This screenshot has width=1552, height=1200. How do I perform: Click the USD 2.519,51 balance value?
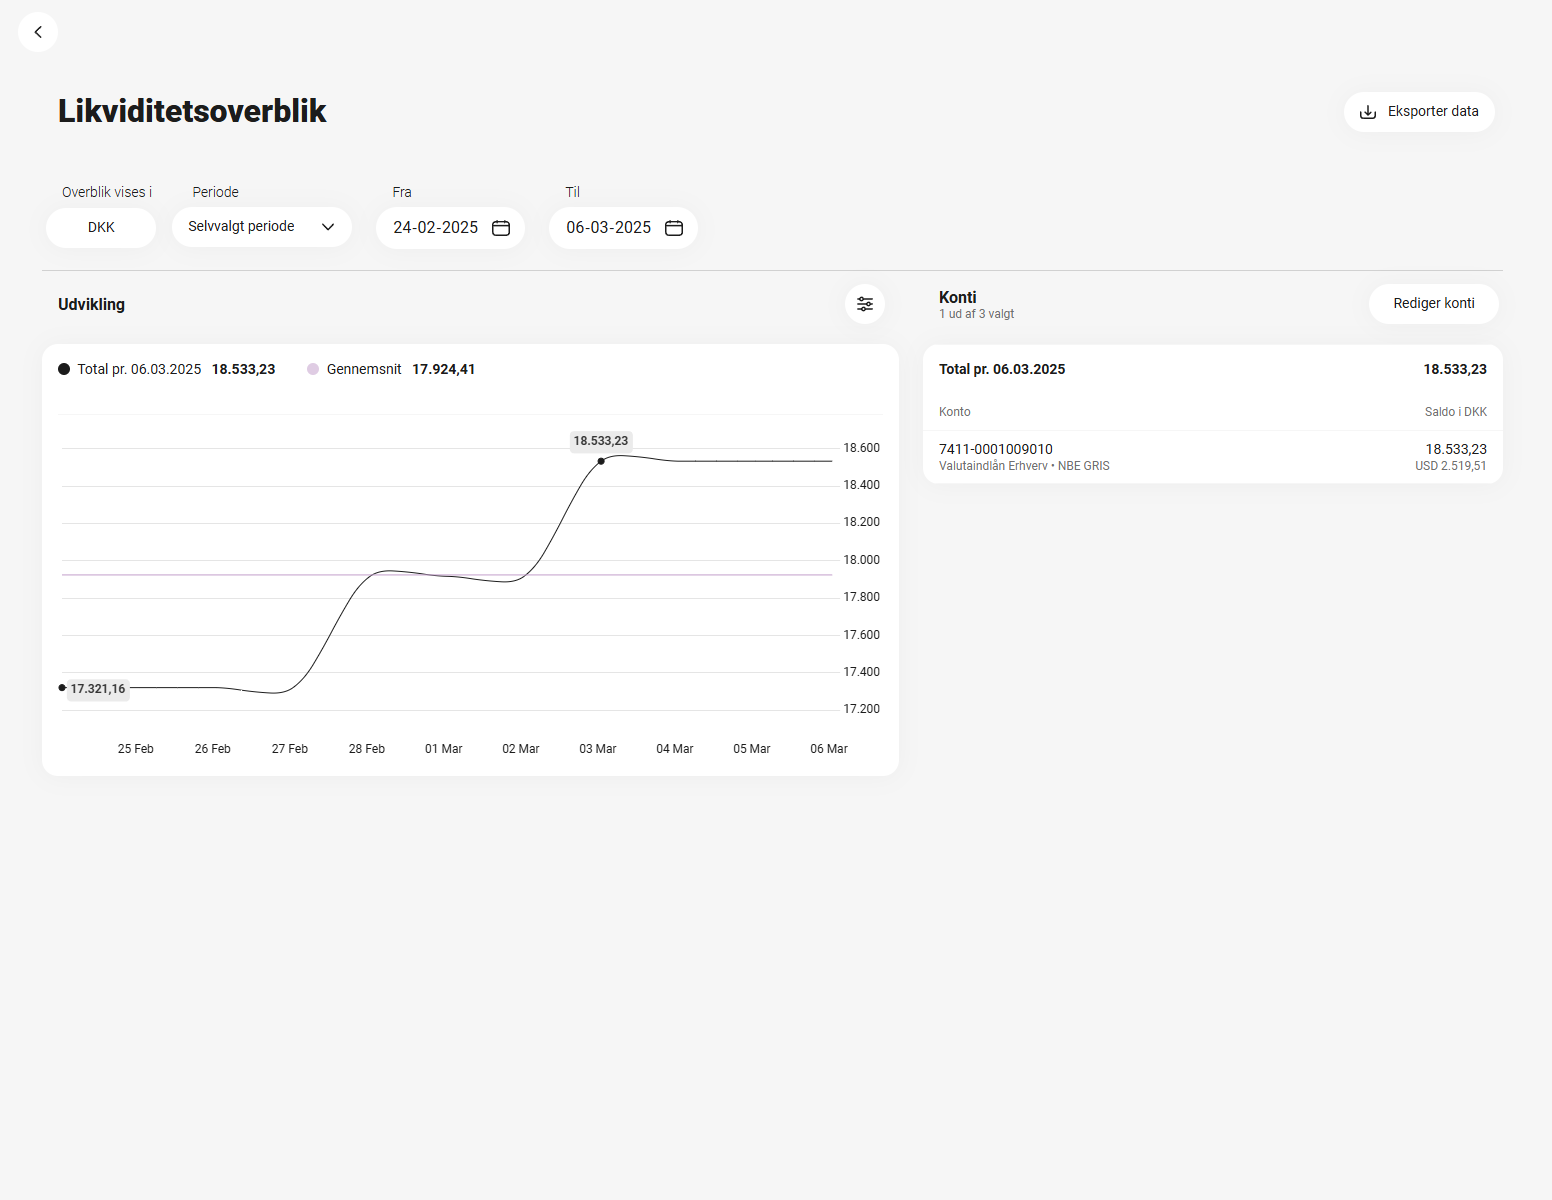[1450, 466]
